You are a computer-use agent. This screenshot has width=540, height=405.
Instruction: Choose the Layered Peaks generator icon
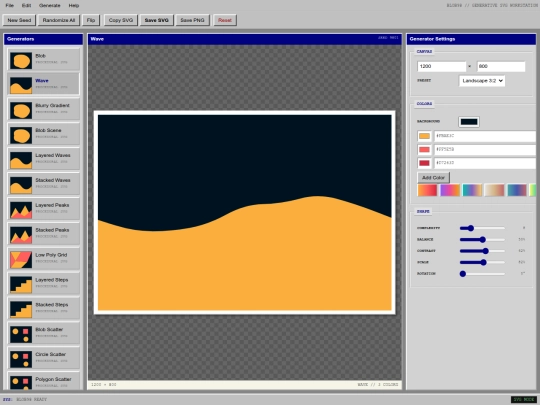(x=21, y=210)
